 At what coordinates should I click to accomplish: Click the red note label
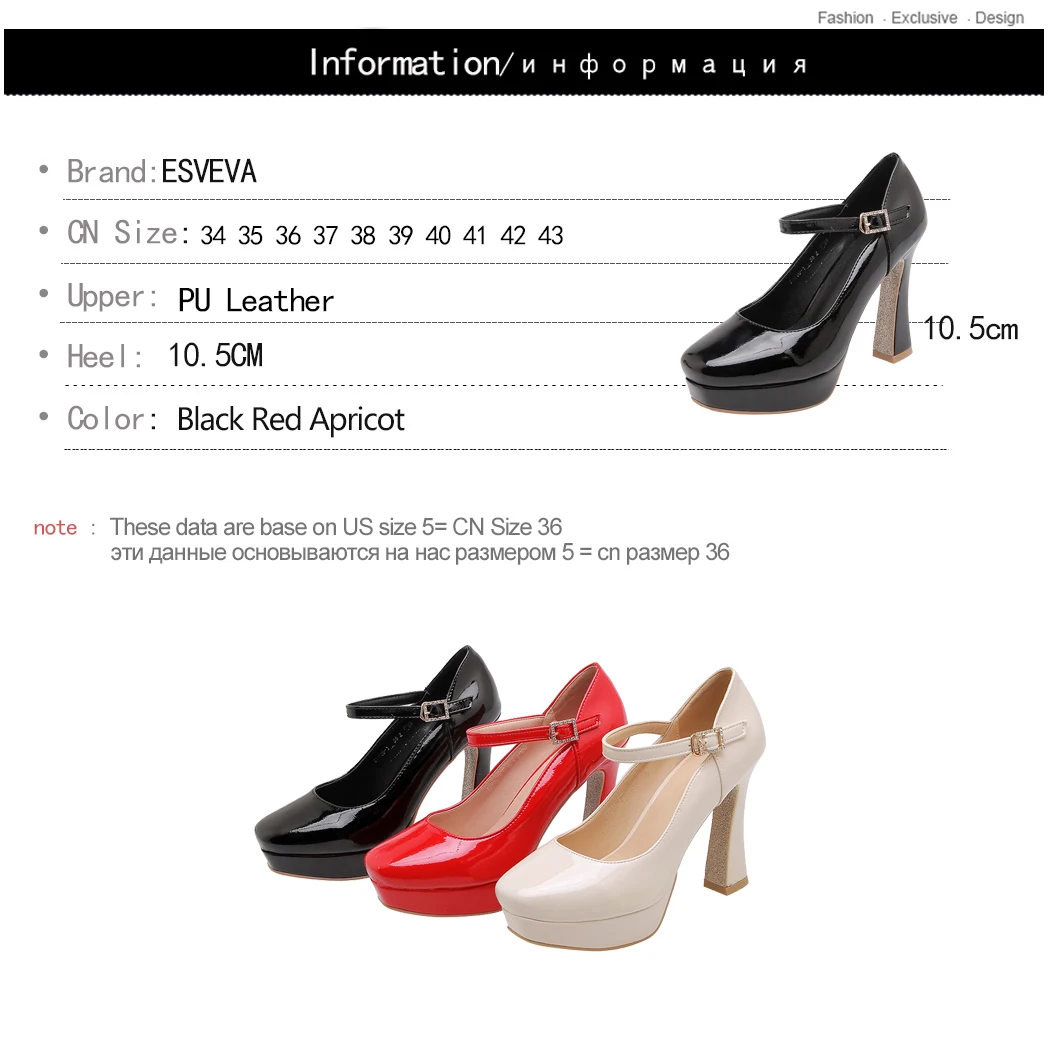(55, 528)
